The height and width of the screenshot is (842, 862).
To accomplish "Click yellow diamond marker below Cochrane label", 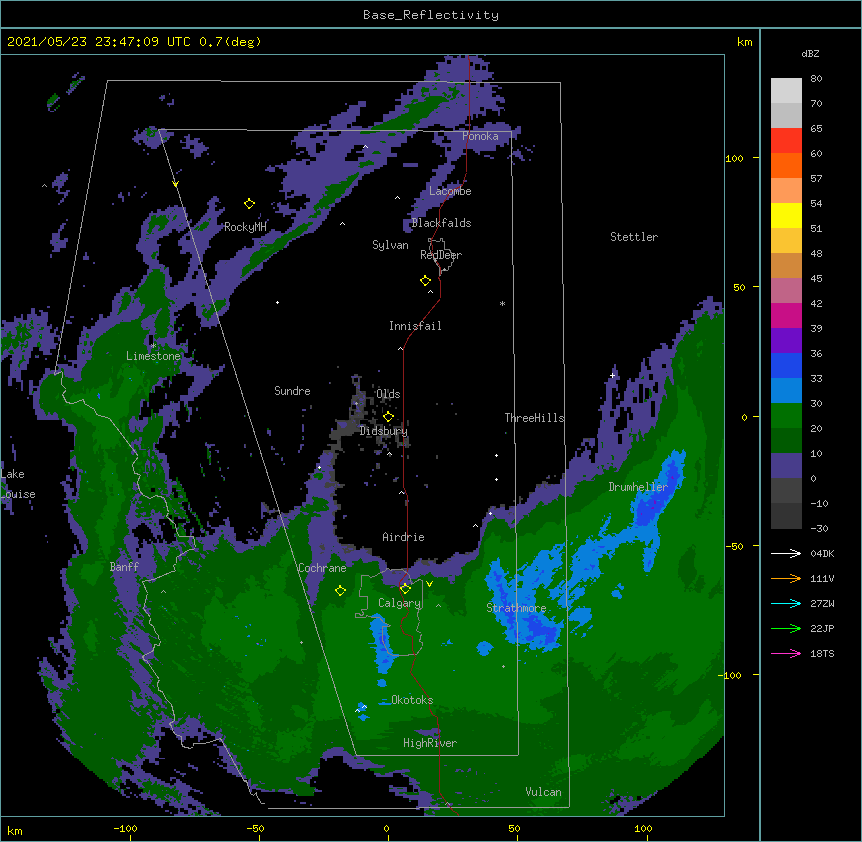I will [x=340, y=591].
